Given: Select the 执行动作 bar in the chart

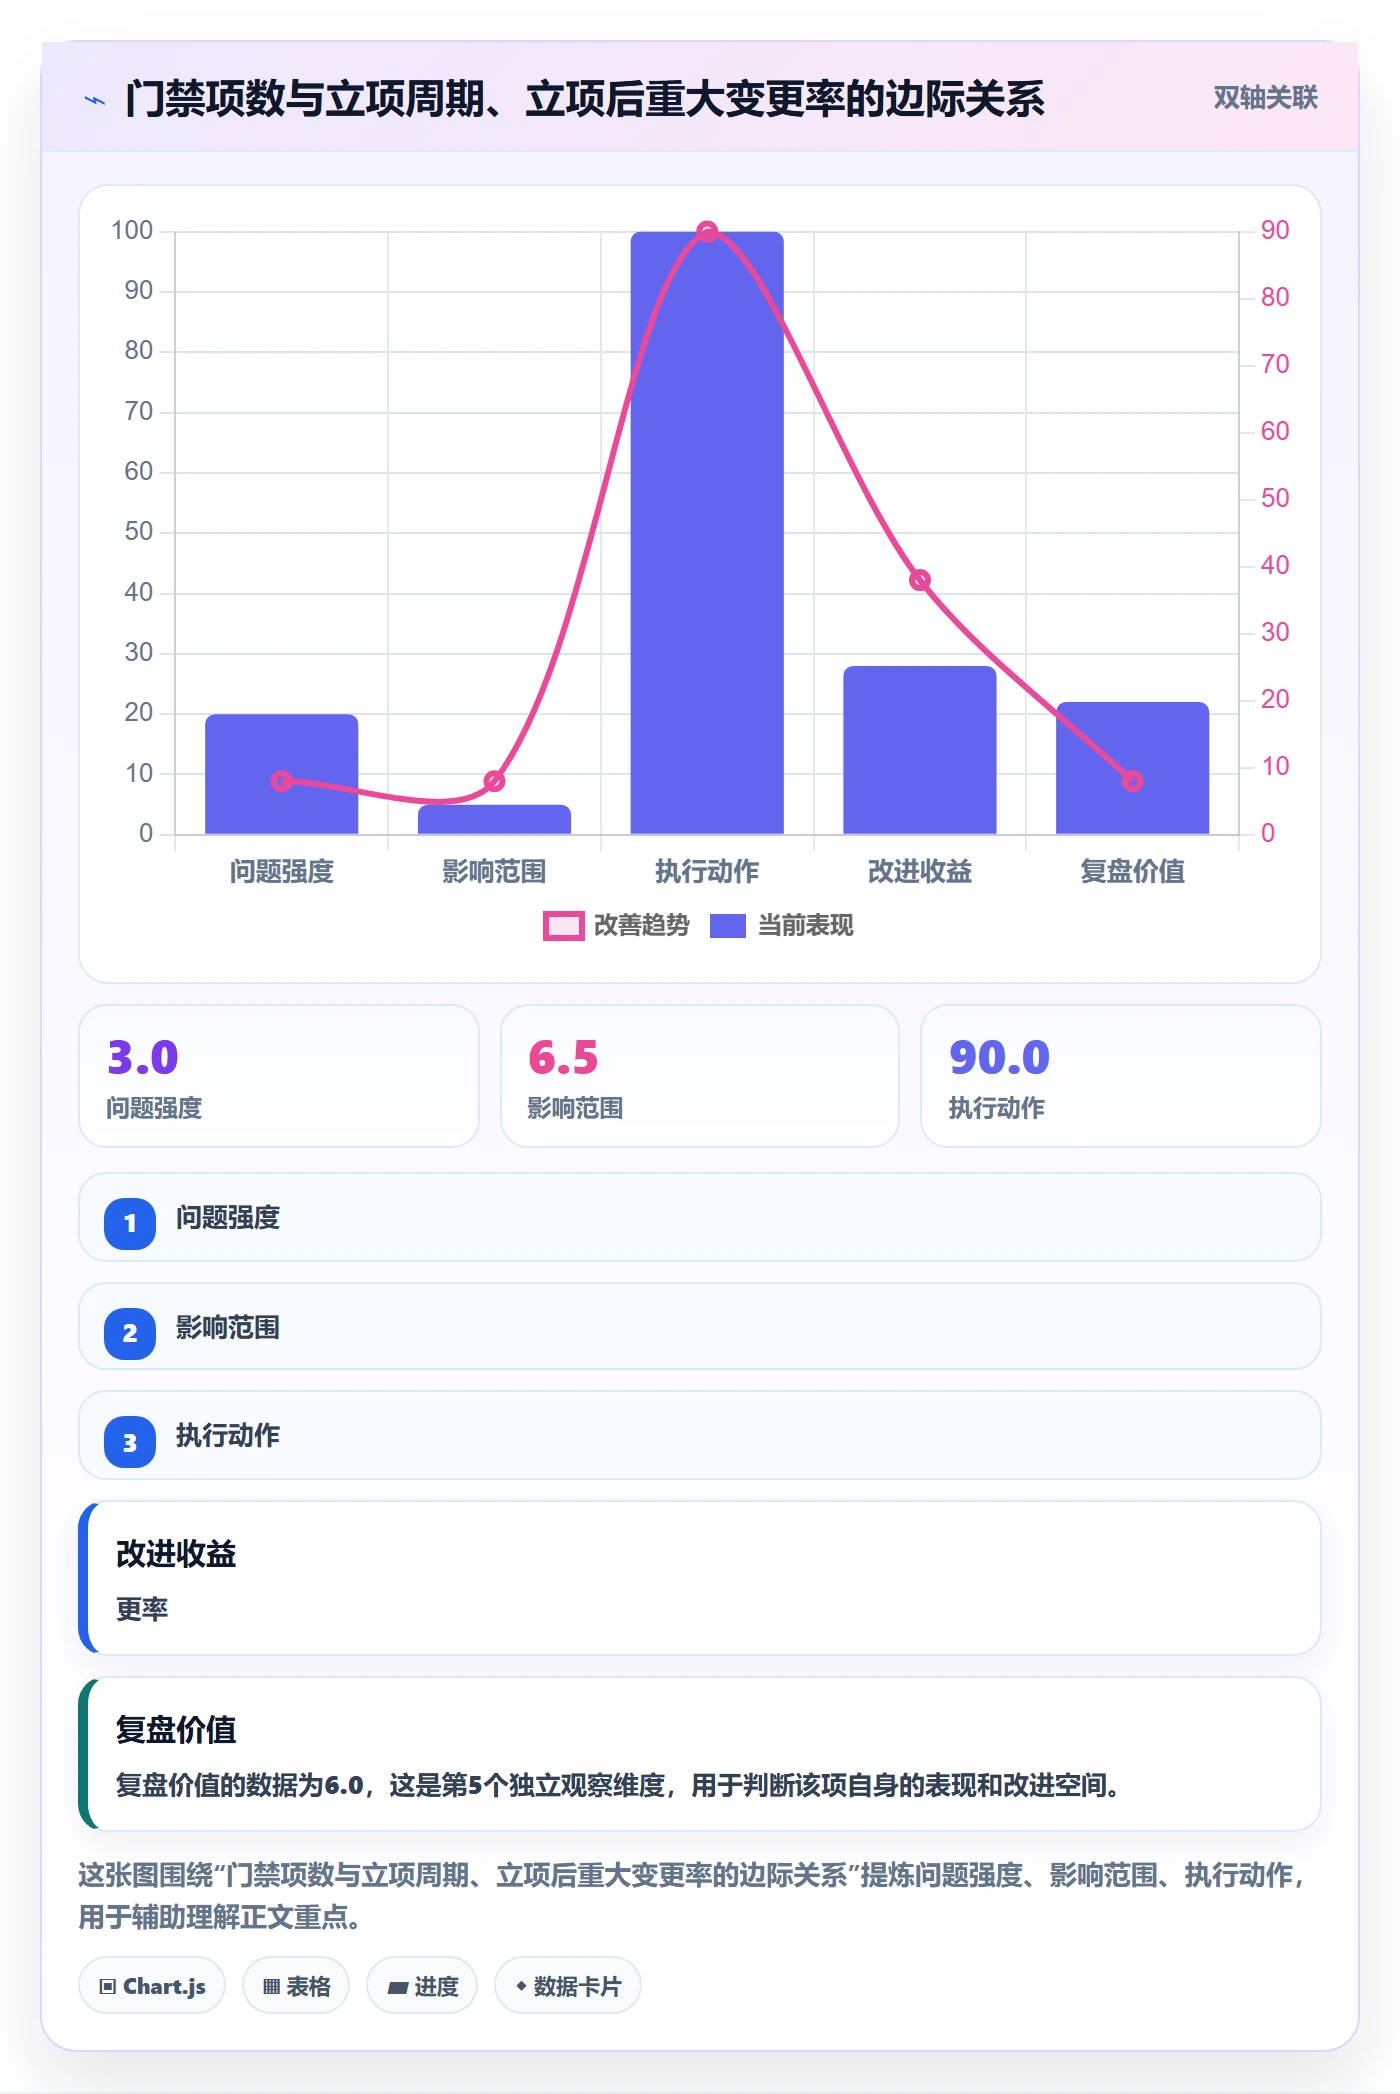Looking at the screenshot, I should click(x=707, y=533).
